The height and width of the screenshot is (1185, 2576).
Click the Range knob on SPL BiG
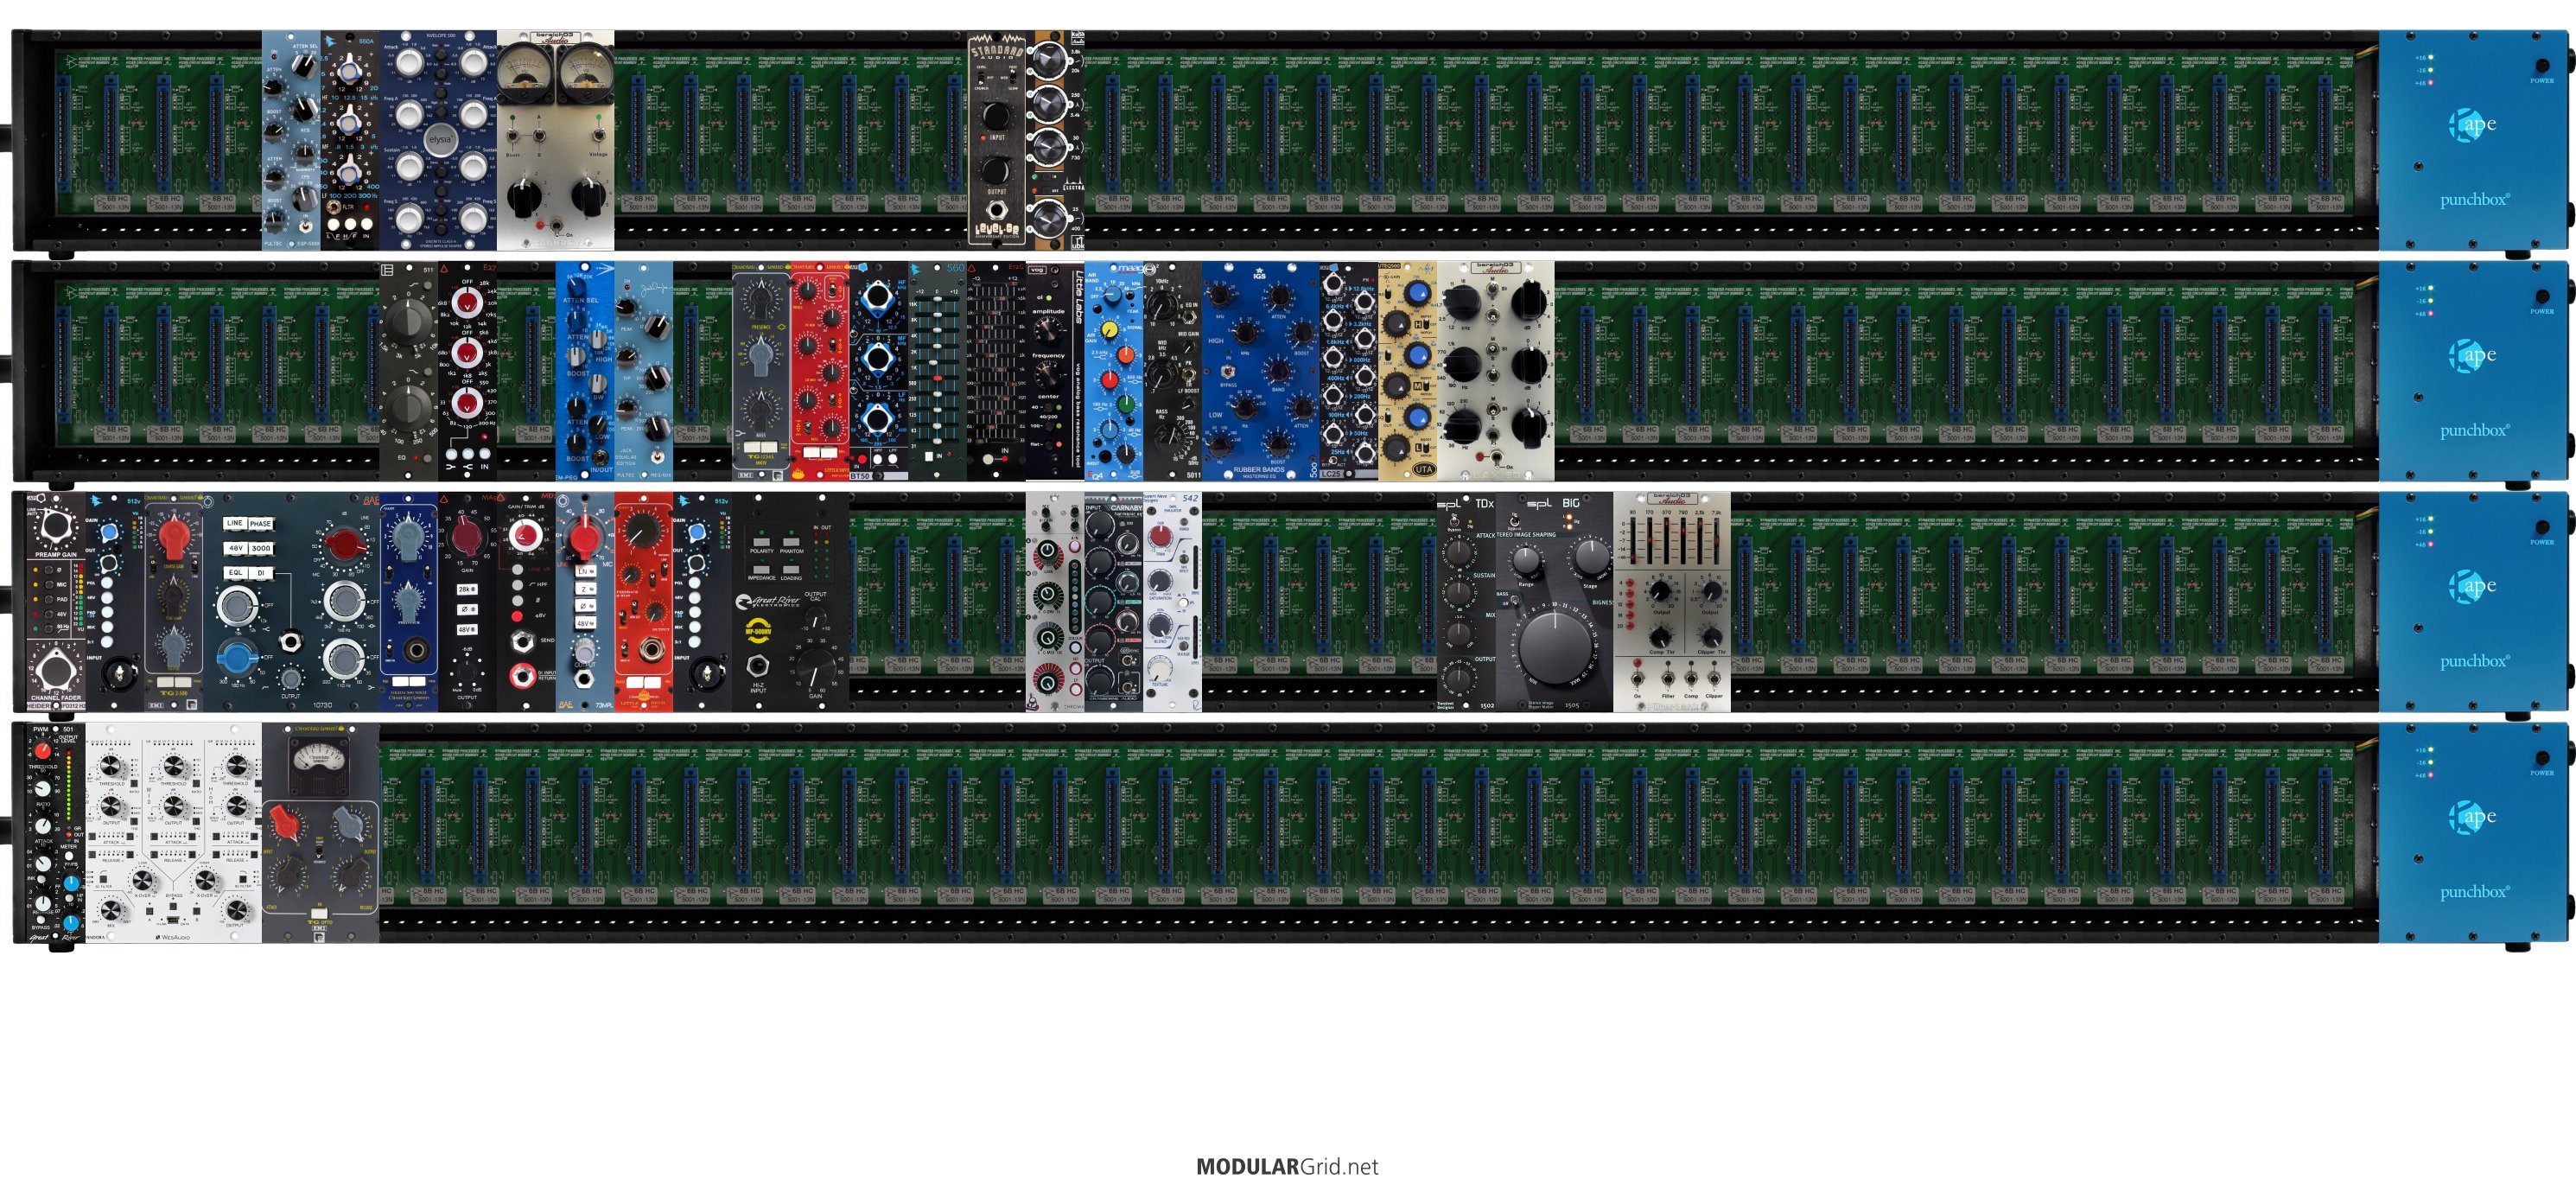(x=1526, y=561)
